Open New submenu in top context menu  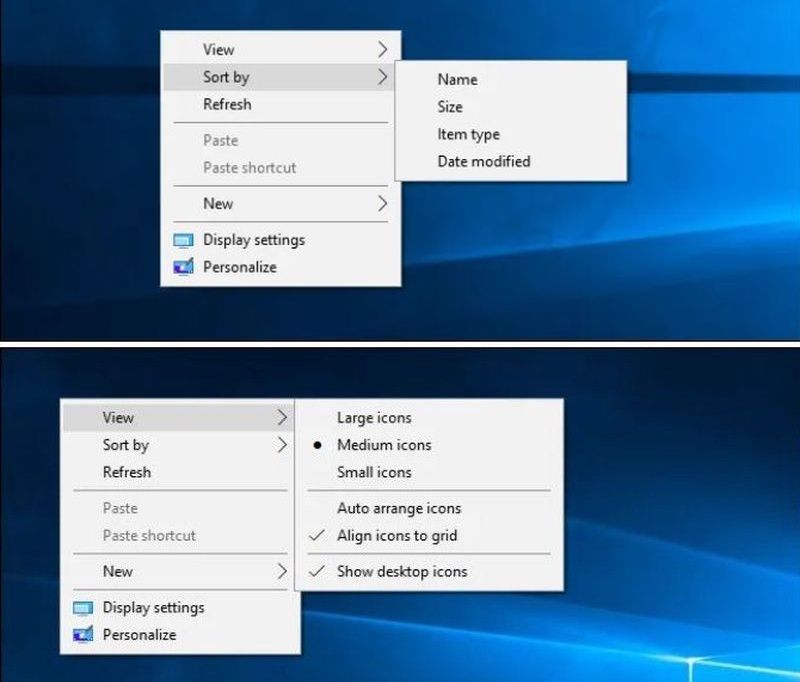pyautogui.click(x=281, y=204)
